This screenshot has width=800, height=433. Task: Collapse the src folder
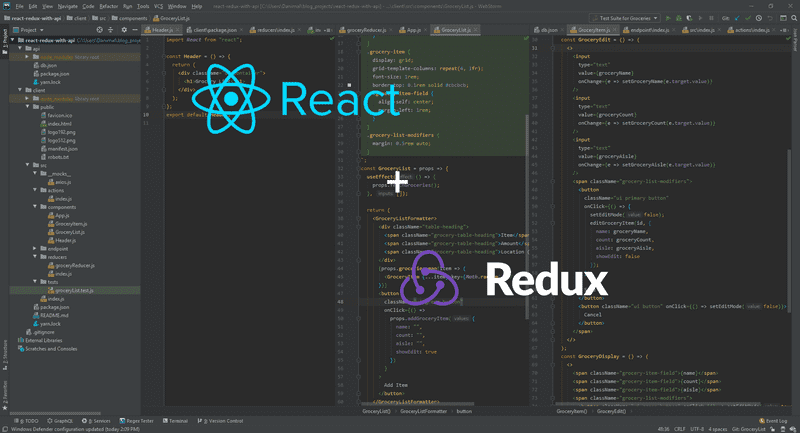[28, 165]
